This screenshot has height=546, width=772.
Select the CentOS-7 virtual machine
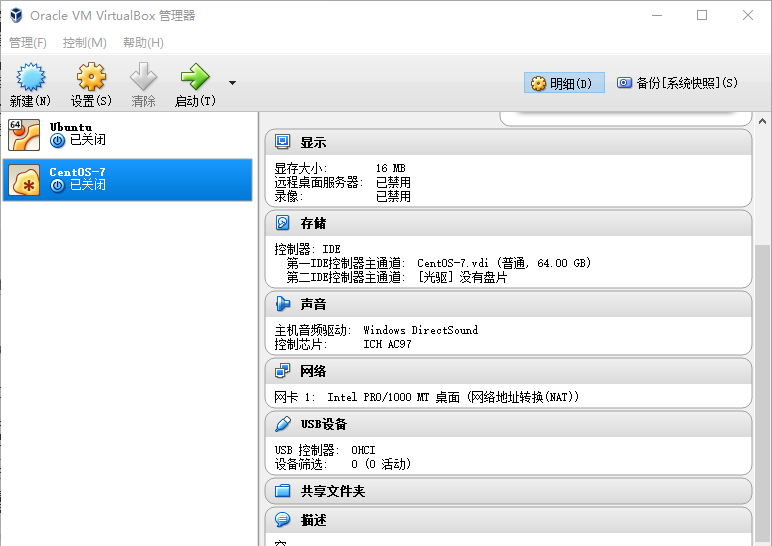point(128,179)
